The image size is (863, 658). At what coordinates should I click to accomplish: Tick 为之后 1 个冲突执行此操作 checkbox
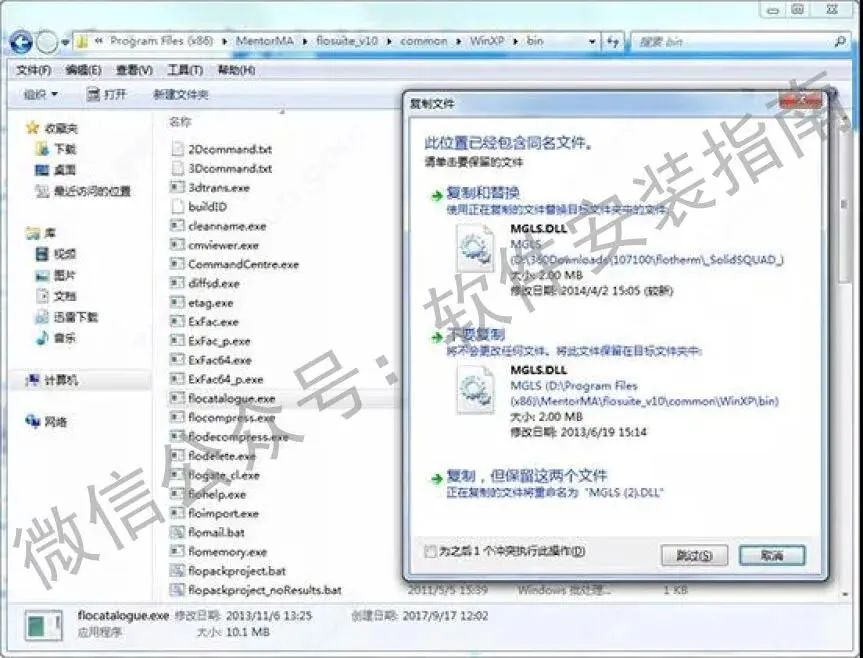430,551
